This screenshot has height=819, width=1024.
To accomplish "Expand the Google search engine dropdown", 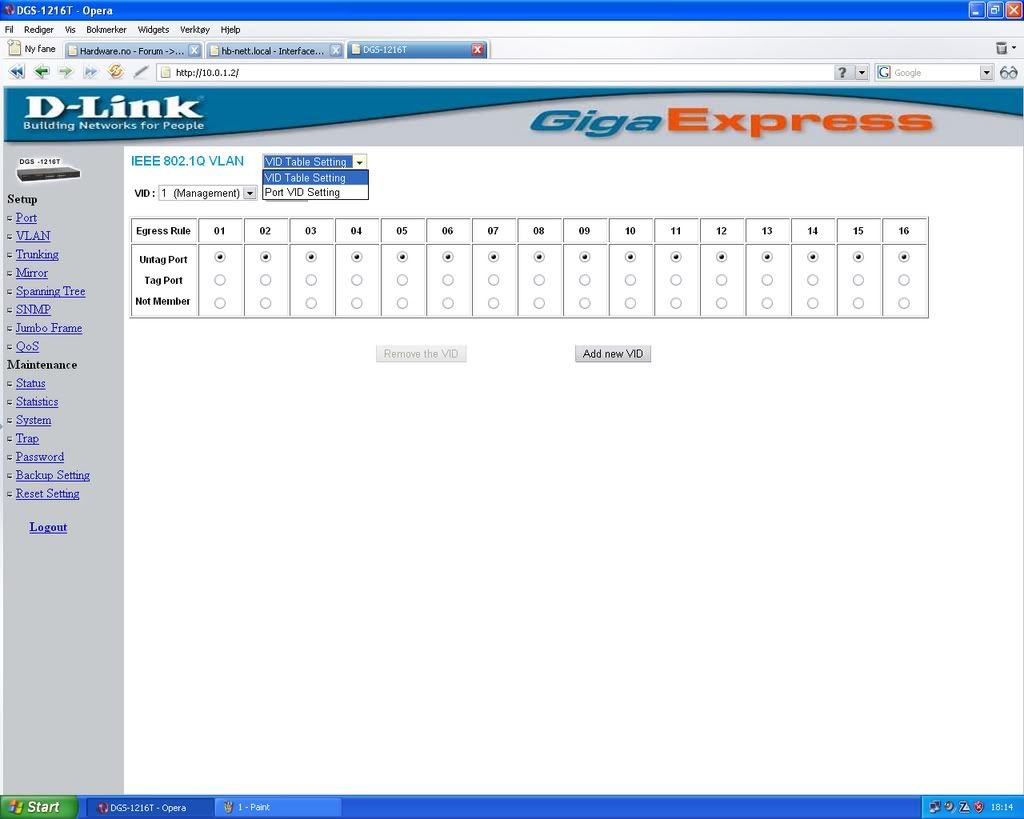I will click(986, 73).
